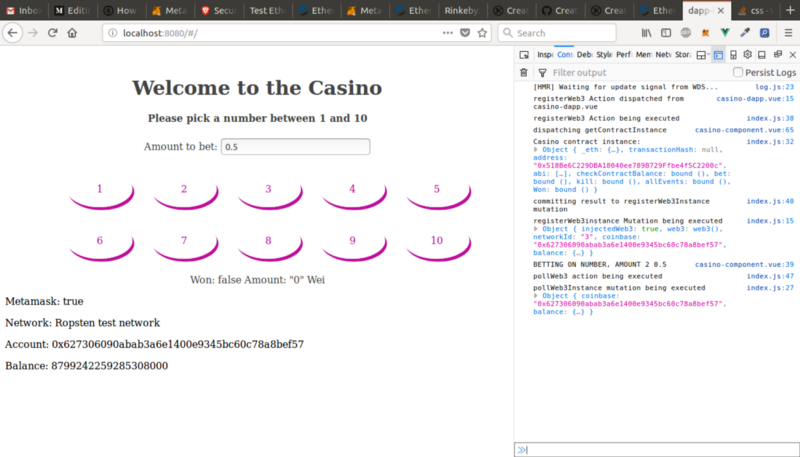Bet on number 7
800x457 pixels.
186,245
